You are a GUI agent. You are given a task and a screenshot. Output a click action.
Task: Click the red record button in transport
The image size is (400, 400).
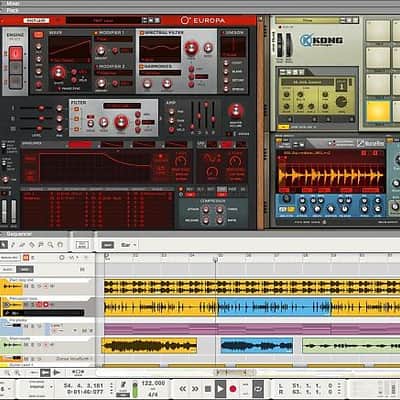[x=233, y=389]
